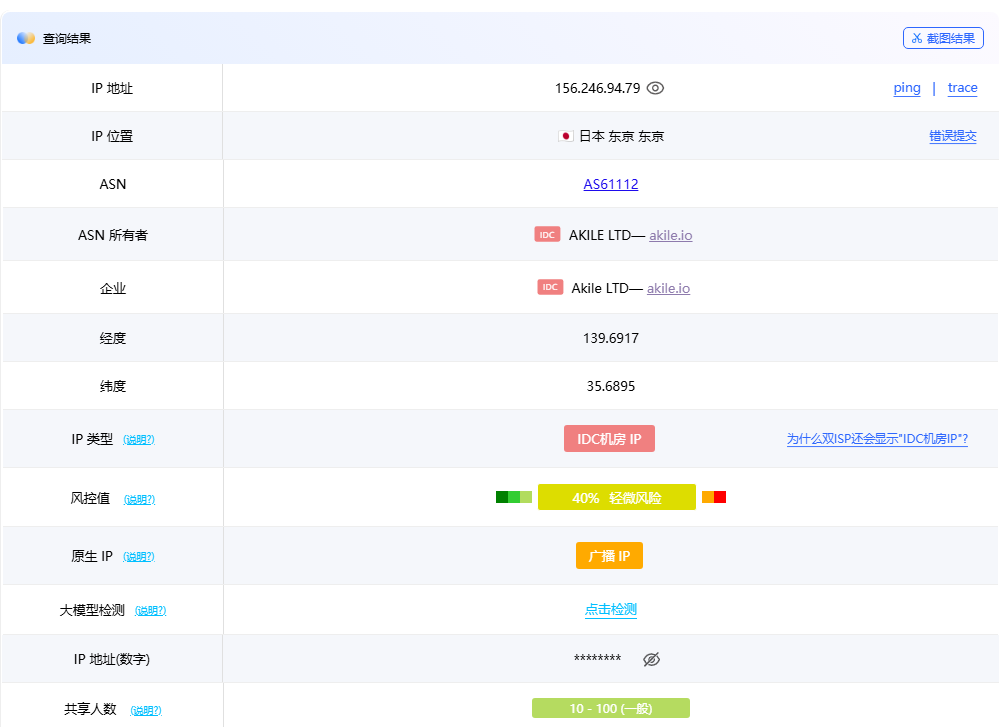Click the 40% 轻微风险 risk bar

click(616, 498)
